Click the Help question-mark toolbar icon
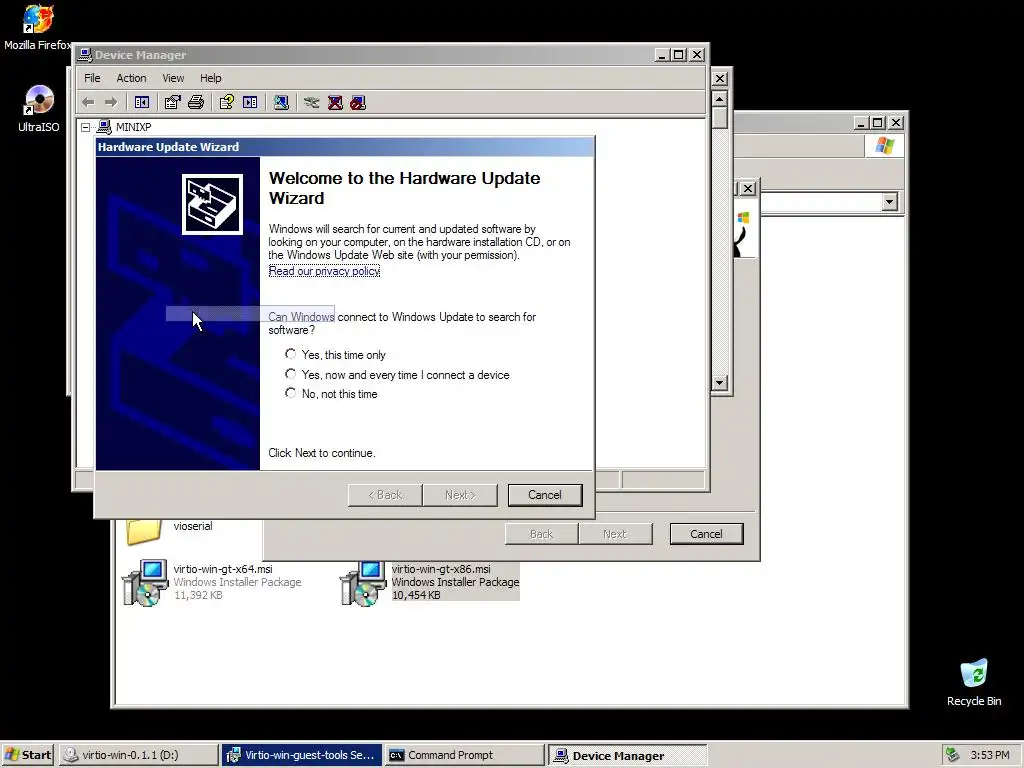Image resolution: width=1024 pixels, height=768 pixels. 227,103
